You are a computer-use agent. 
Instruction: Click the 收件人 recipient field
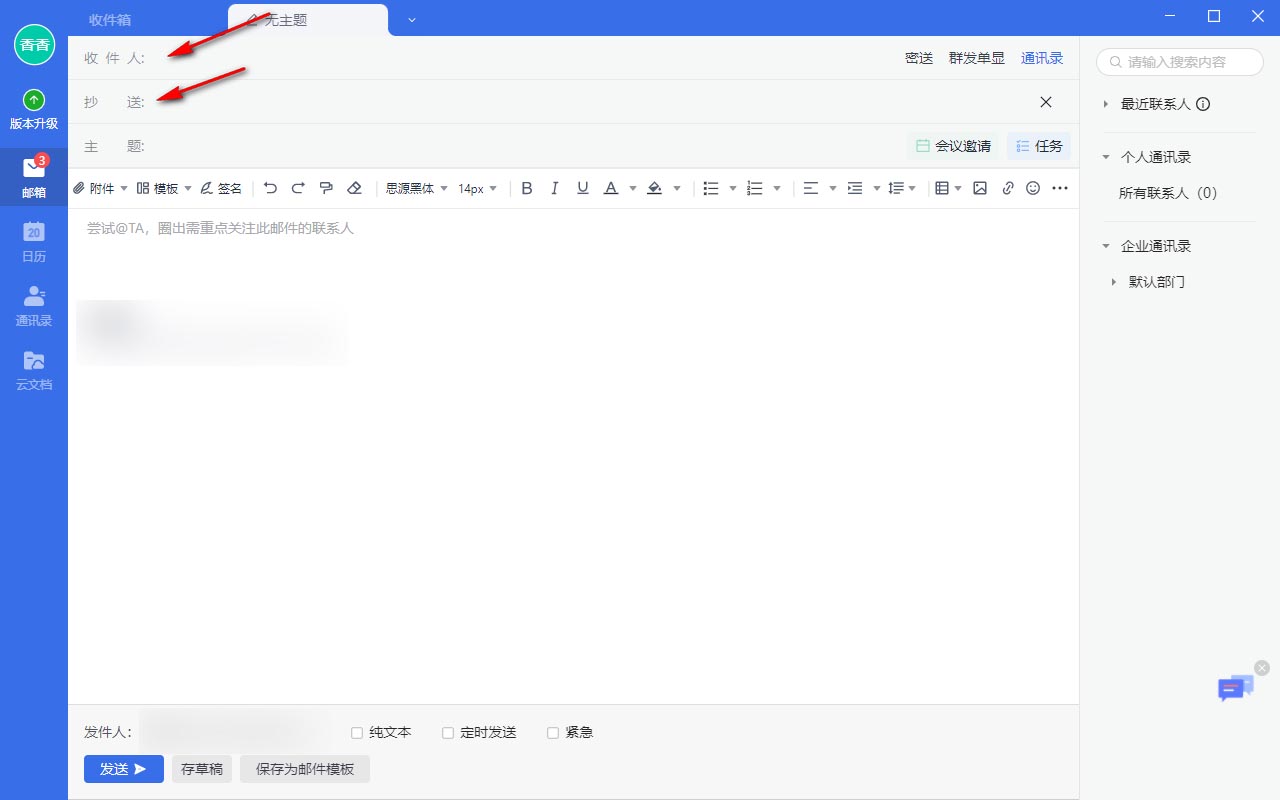tap(520, 58)
